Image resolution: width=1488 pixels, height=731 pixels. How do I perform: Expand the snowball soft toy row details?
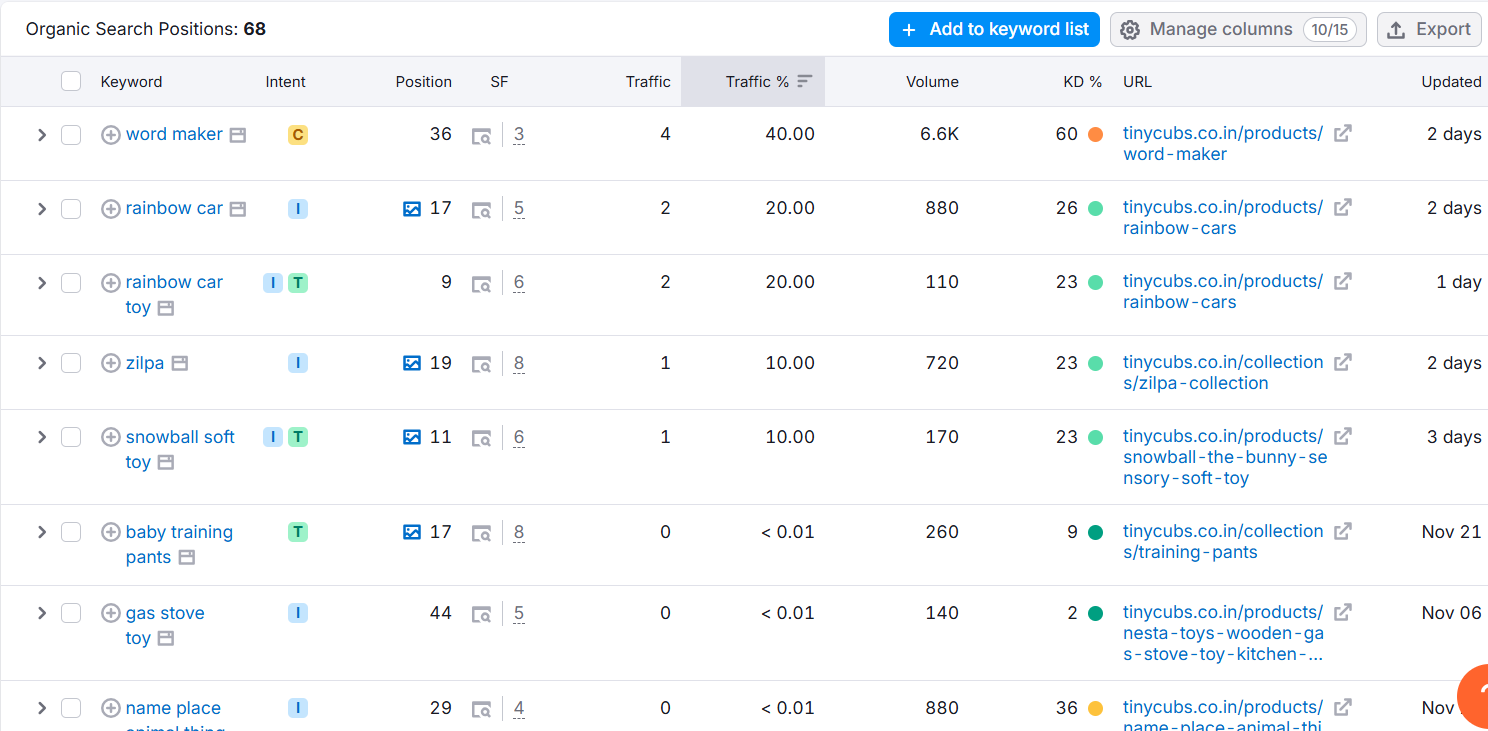[x=41, y=437]
